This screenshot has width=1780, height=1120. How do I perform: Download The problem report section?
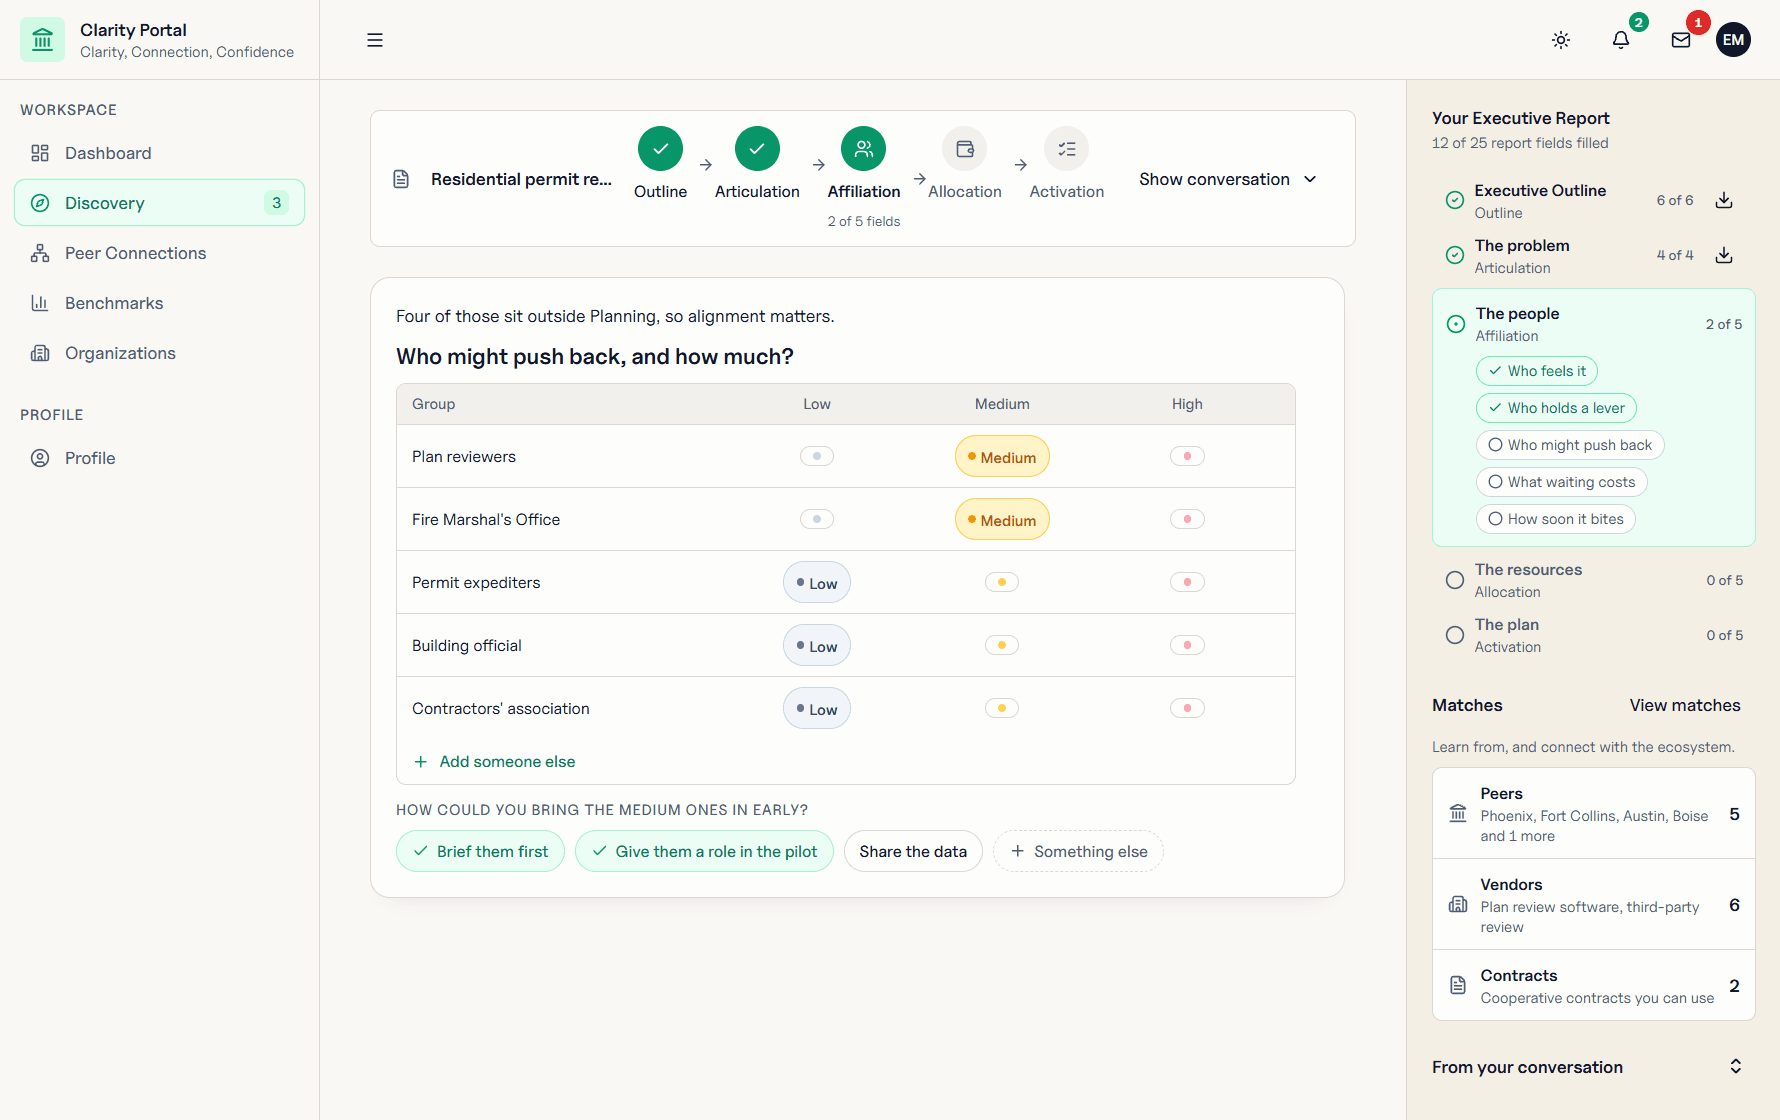[1724, 255]
